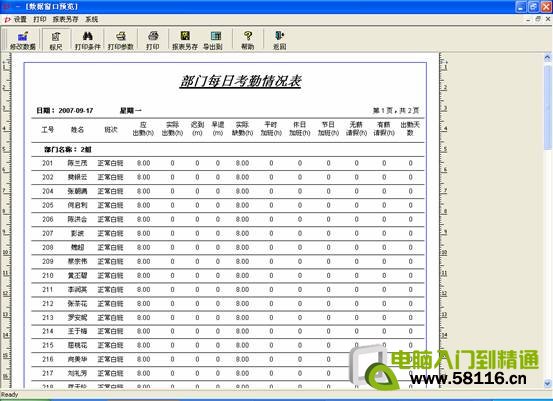Open 帮助 question mark icon
Image resolution: width=553 pixels, height=401 pixels.
tap(248, 40)
